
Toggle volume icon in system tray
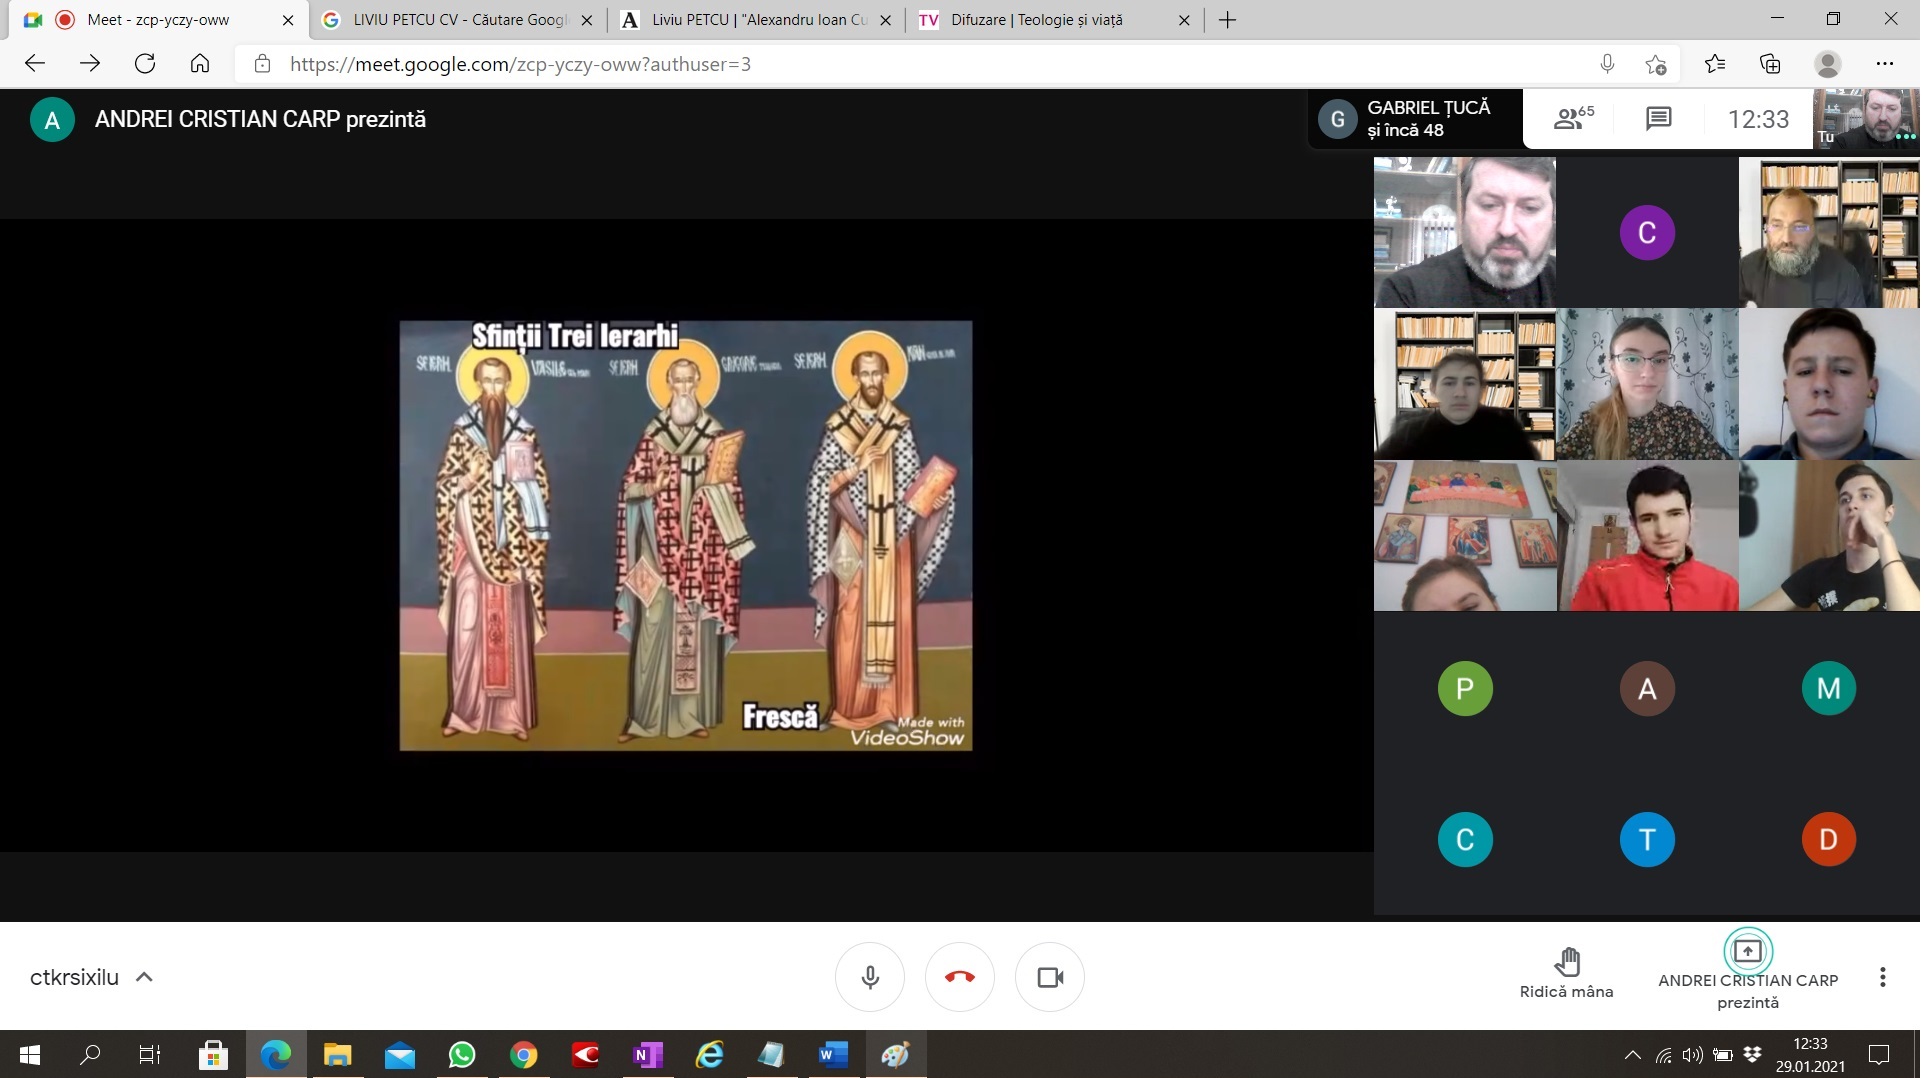[1692, 1055]
